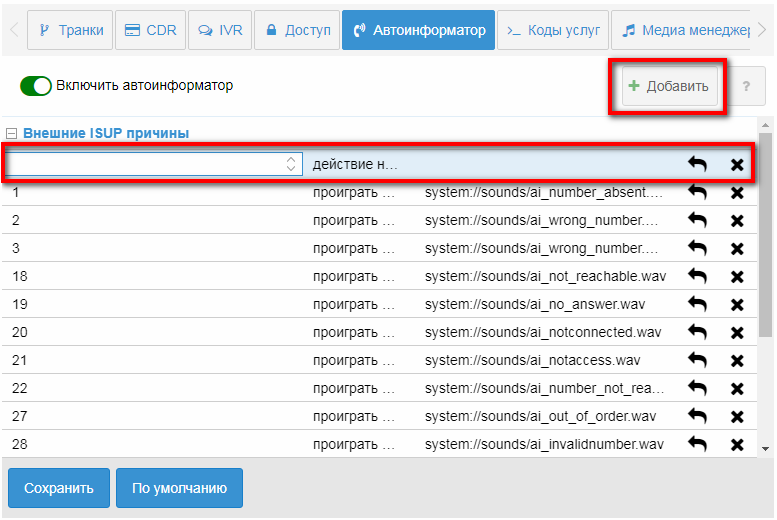The height and width of the screenshot is (520, 777).
Task: Click the revert arrow for cause 22
Action: (x=697, y=388)
